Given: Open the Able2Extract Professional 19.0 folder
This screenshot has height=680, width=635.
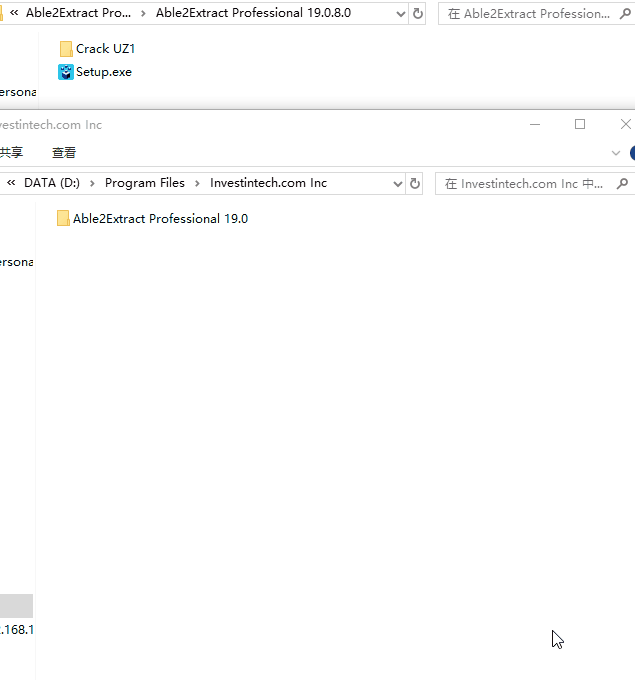Looking at the screenshot, I should coord(159,219).
